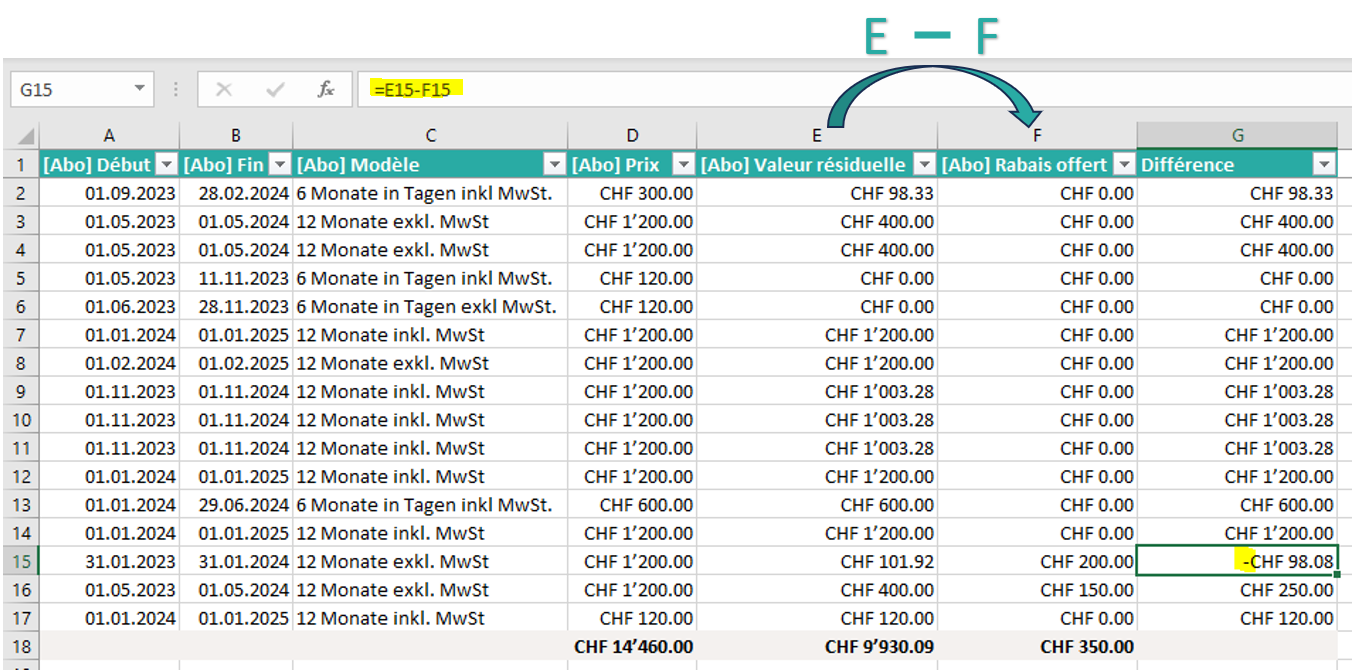Viewport: 1354px width, 671px height.
Task: Select row 15 header
Action: pos(21,562)
